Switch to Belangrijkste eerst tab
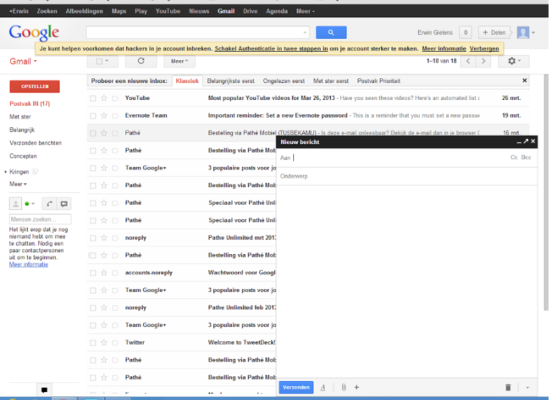Viewport: 550px width, 400px height. coord(230,81)
